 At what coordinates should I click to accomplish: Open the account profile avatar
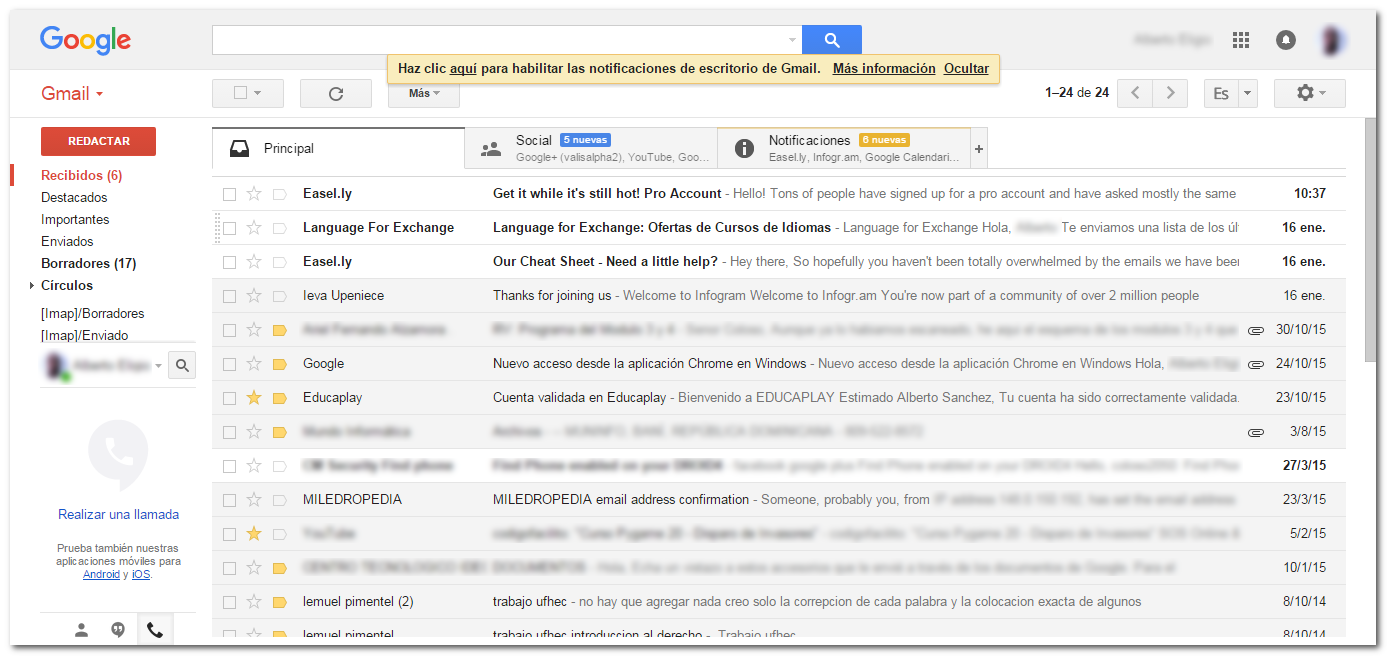tap(1332, 40)
